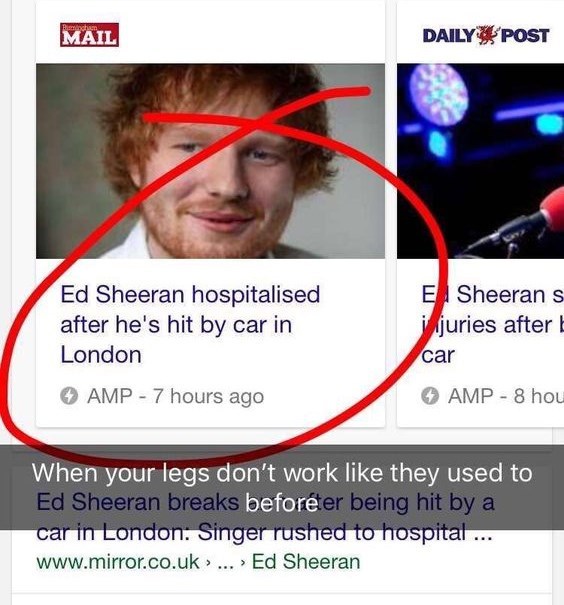Click AMP lightning icon under Daily Post article
This screenshot has width=564, height=605.
430,396
